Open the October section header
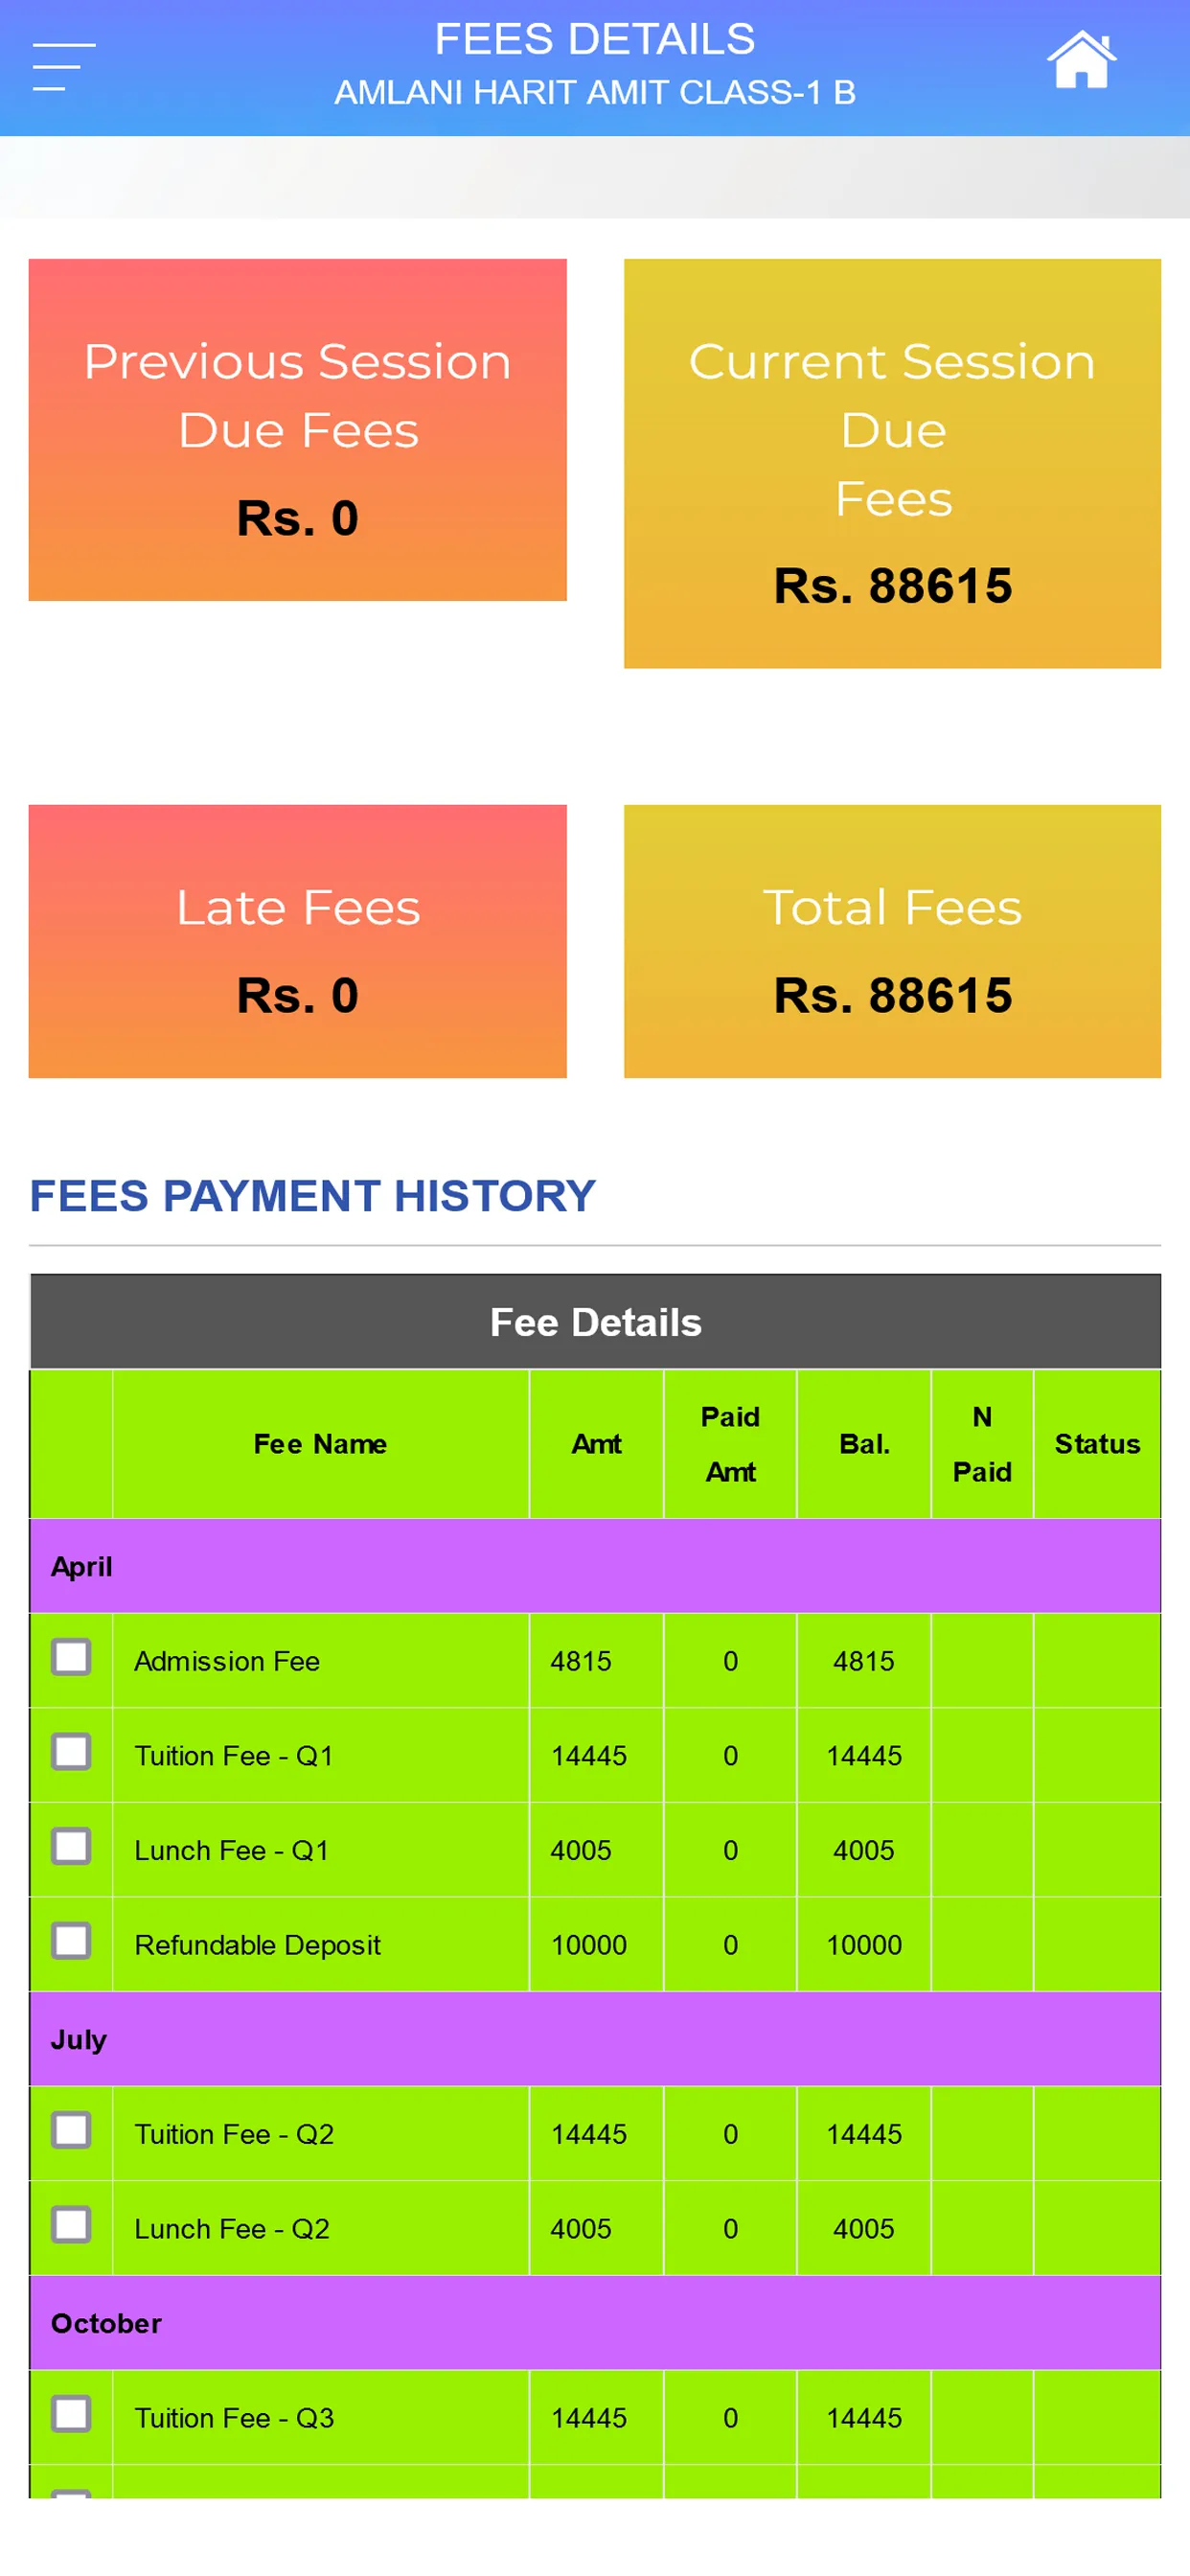1190x2576 pixels. click(x=595, y=2322)
